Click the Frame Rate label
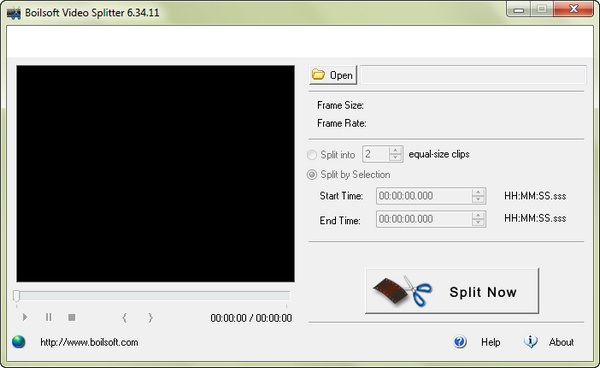 (342, 123)
